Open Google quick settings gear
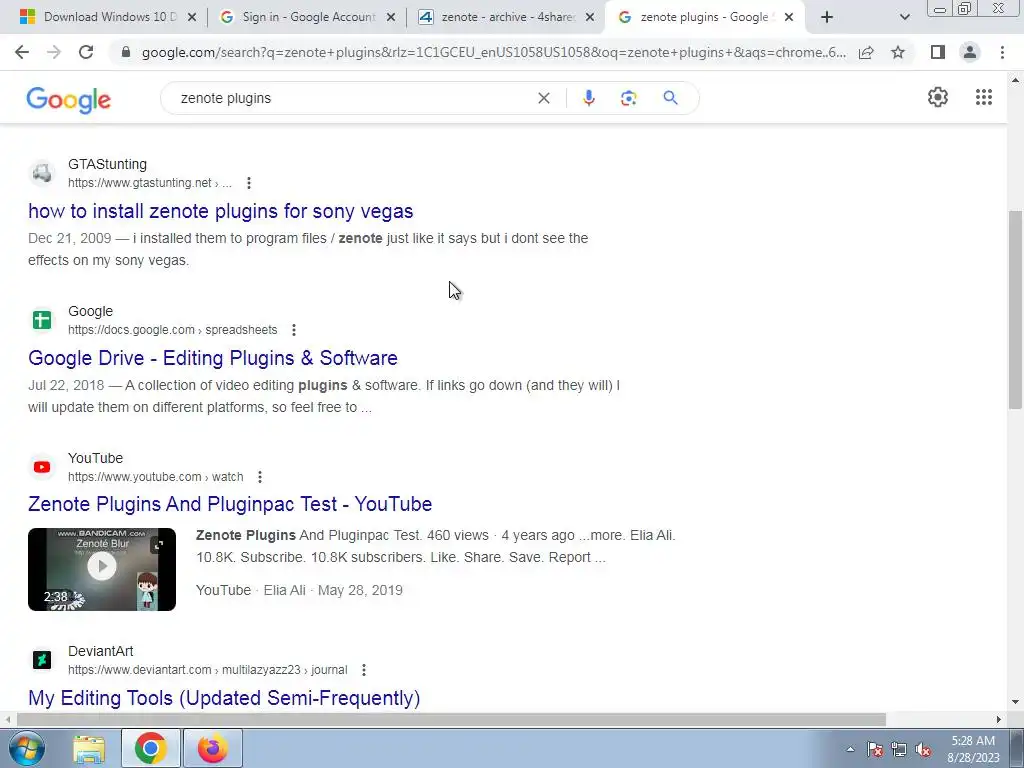This screenshot has height=768, width=1024. click(938, 97)
